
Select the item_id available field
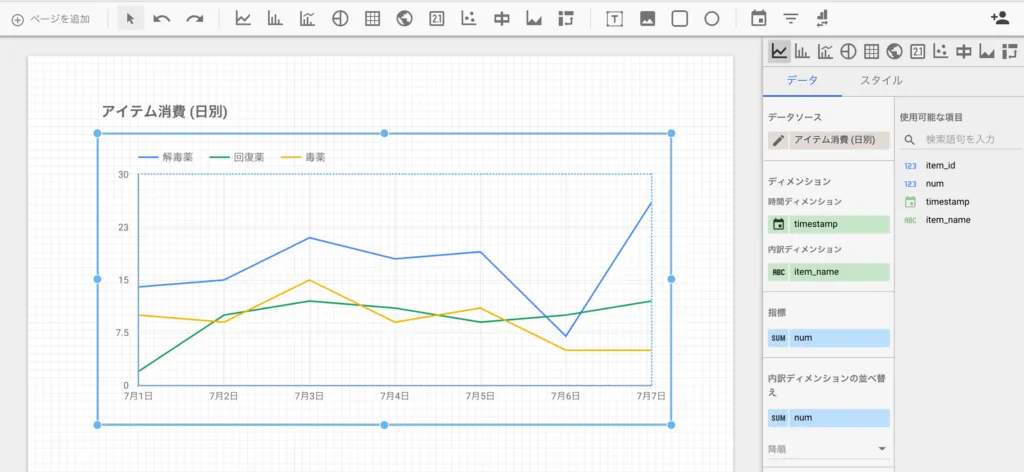(940, 166)
